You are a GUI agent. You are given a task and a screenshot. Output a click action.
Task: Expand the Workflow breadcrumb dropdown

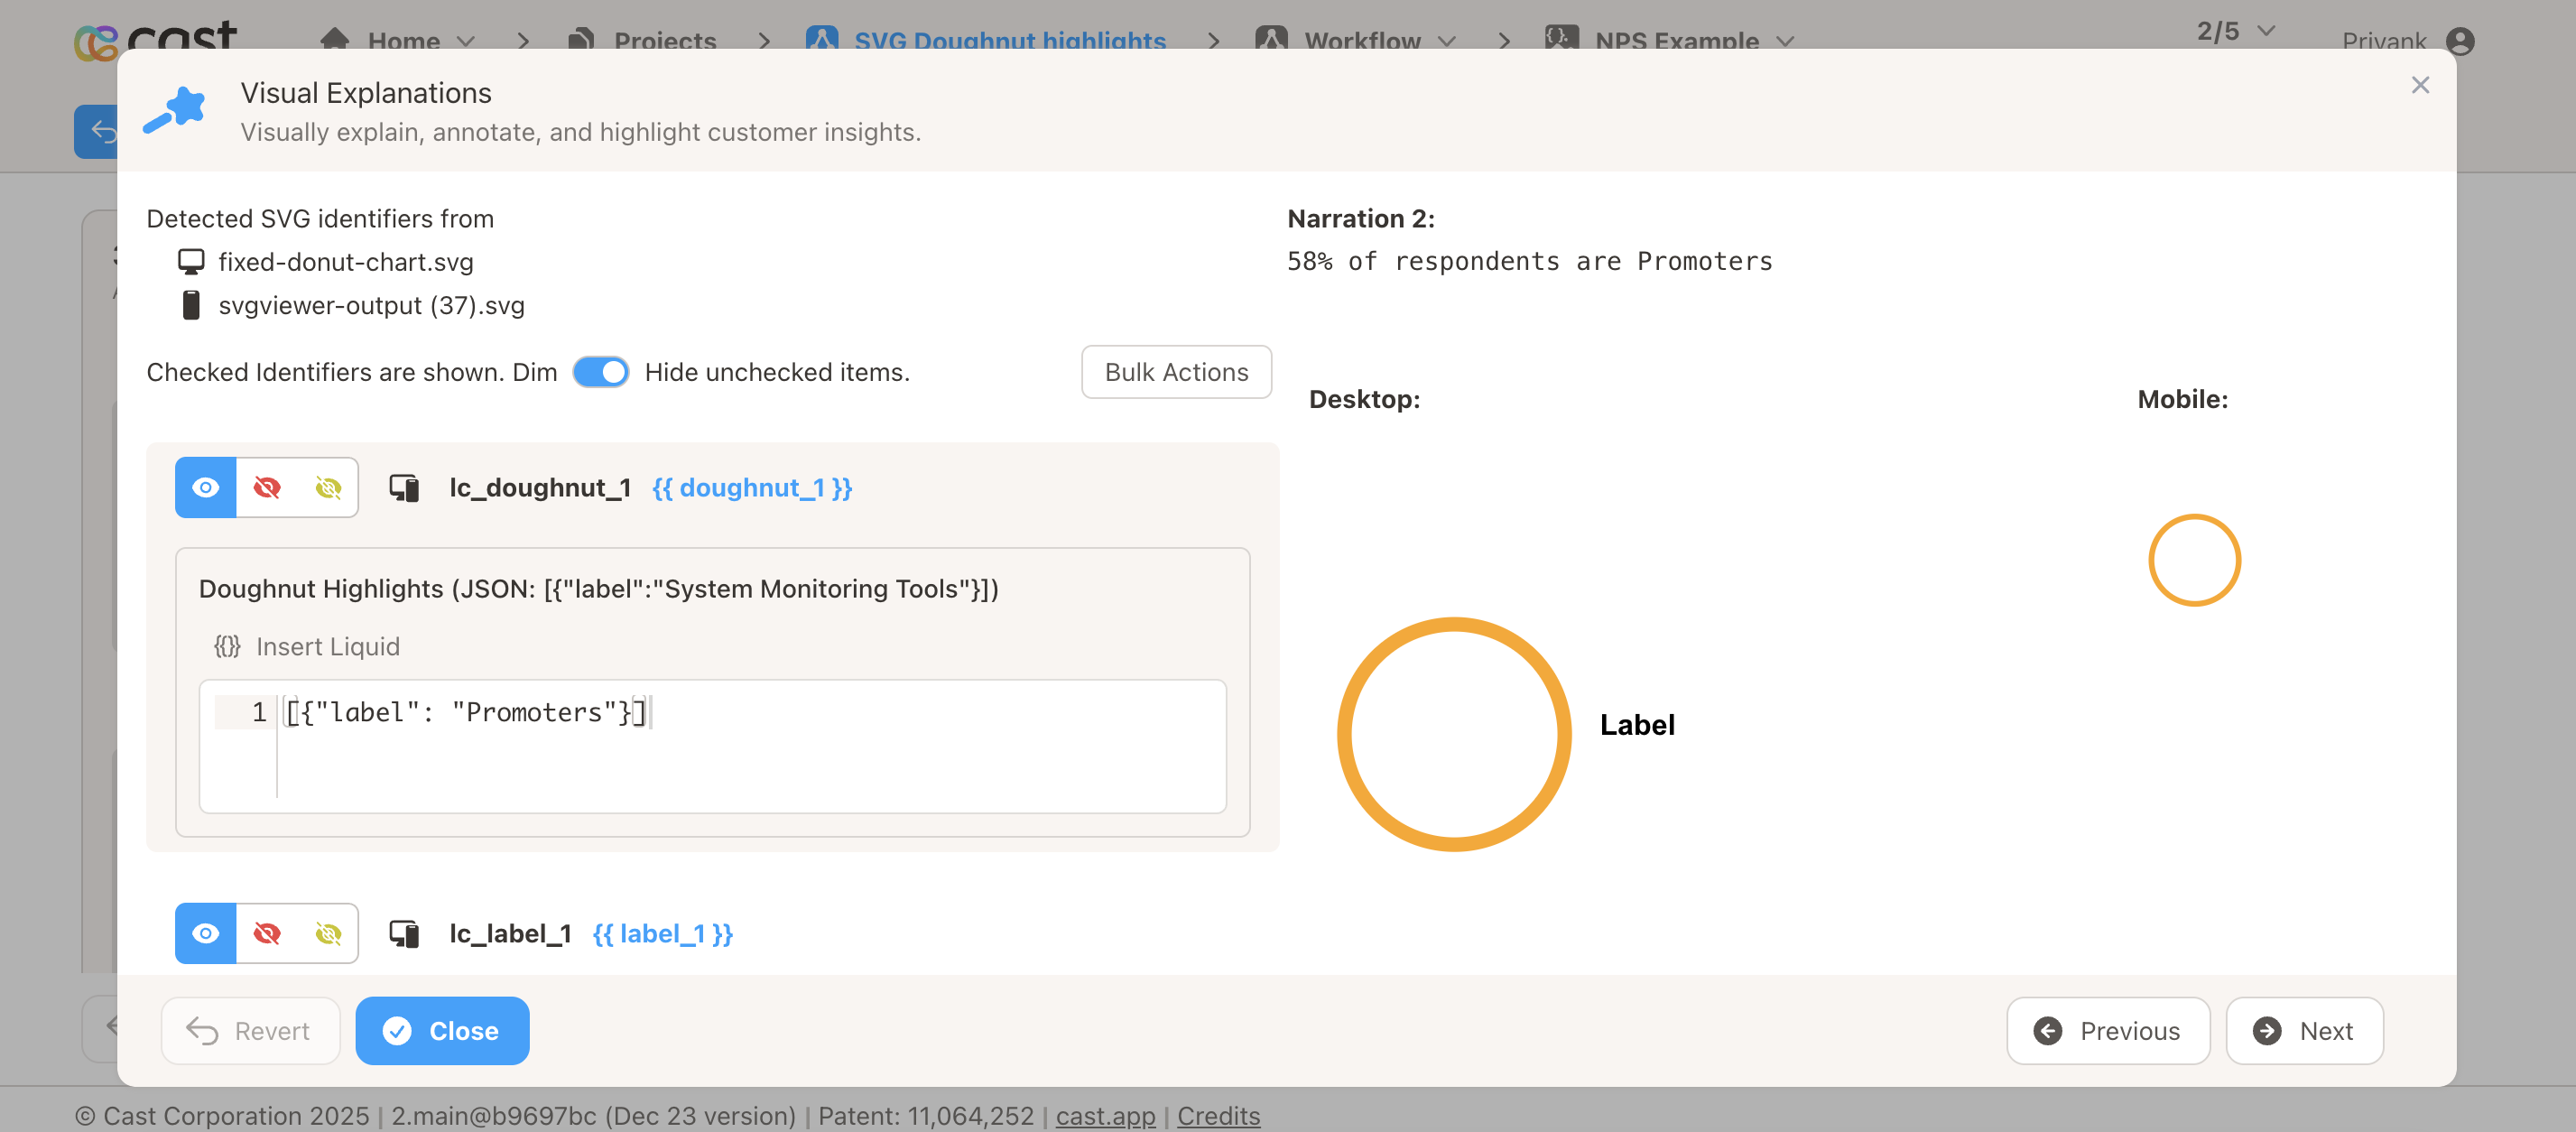pyautogui.click(x=1447, y=41)
